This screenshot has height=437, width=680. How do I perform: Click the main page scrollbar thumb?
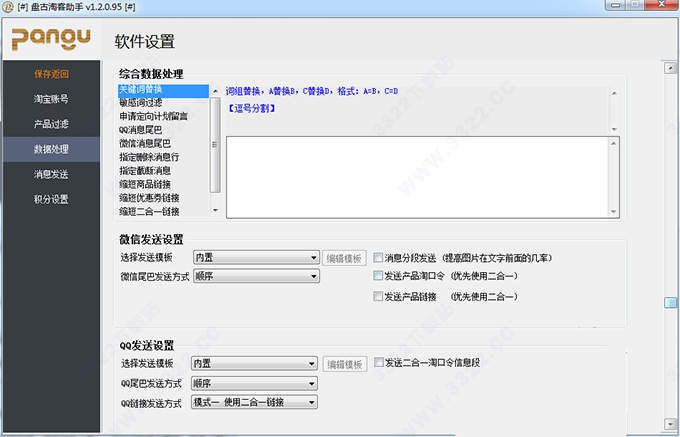point(670,303)
